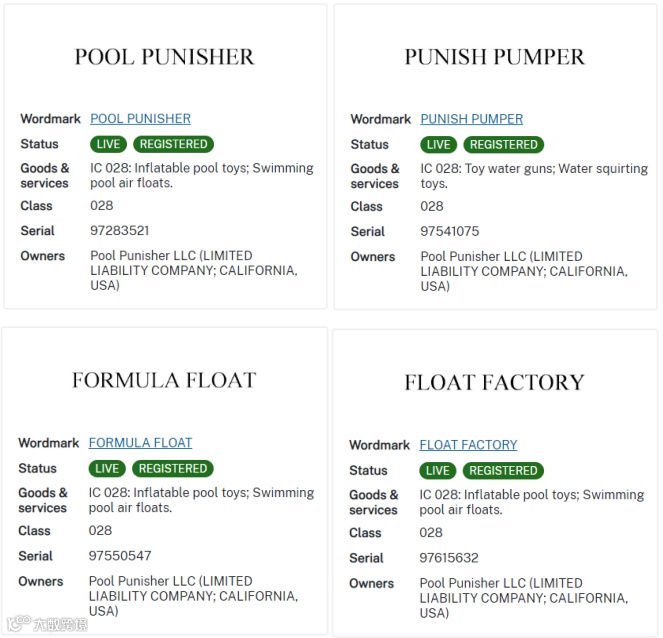Open the FORMULA FLOAT wordmark link
This screenshot has width=663, height=638.
click(x=140, y=443)
